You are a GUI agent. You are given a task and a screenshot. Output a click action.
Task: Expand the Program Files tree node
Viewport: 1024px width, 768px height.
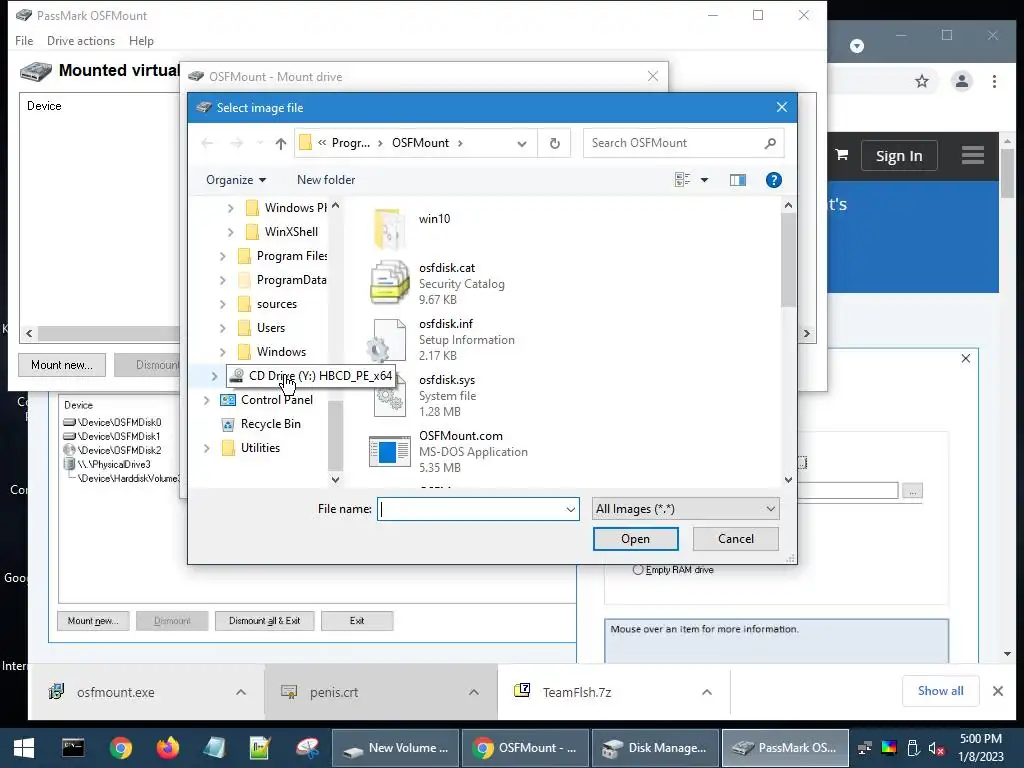(223, 256)
